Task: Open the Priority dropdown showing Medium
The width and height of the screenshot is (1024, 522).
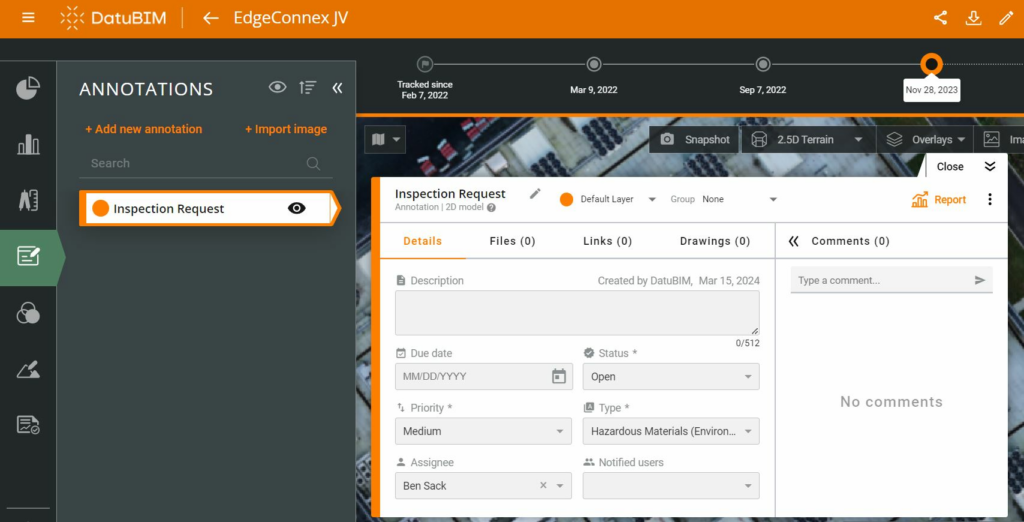Action: click(x=483, y=431)
